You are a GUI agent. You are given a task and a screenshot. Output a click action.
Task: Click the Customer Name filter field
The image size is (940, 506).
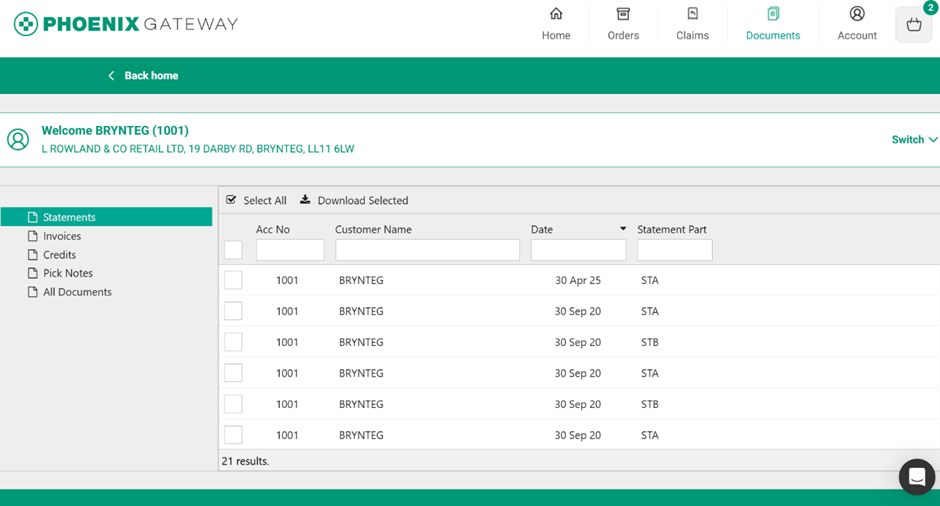(427, 250)
